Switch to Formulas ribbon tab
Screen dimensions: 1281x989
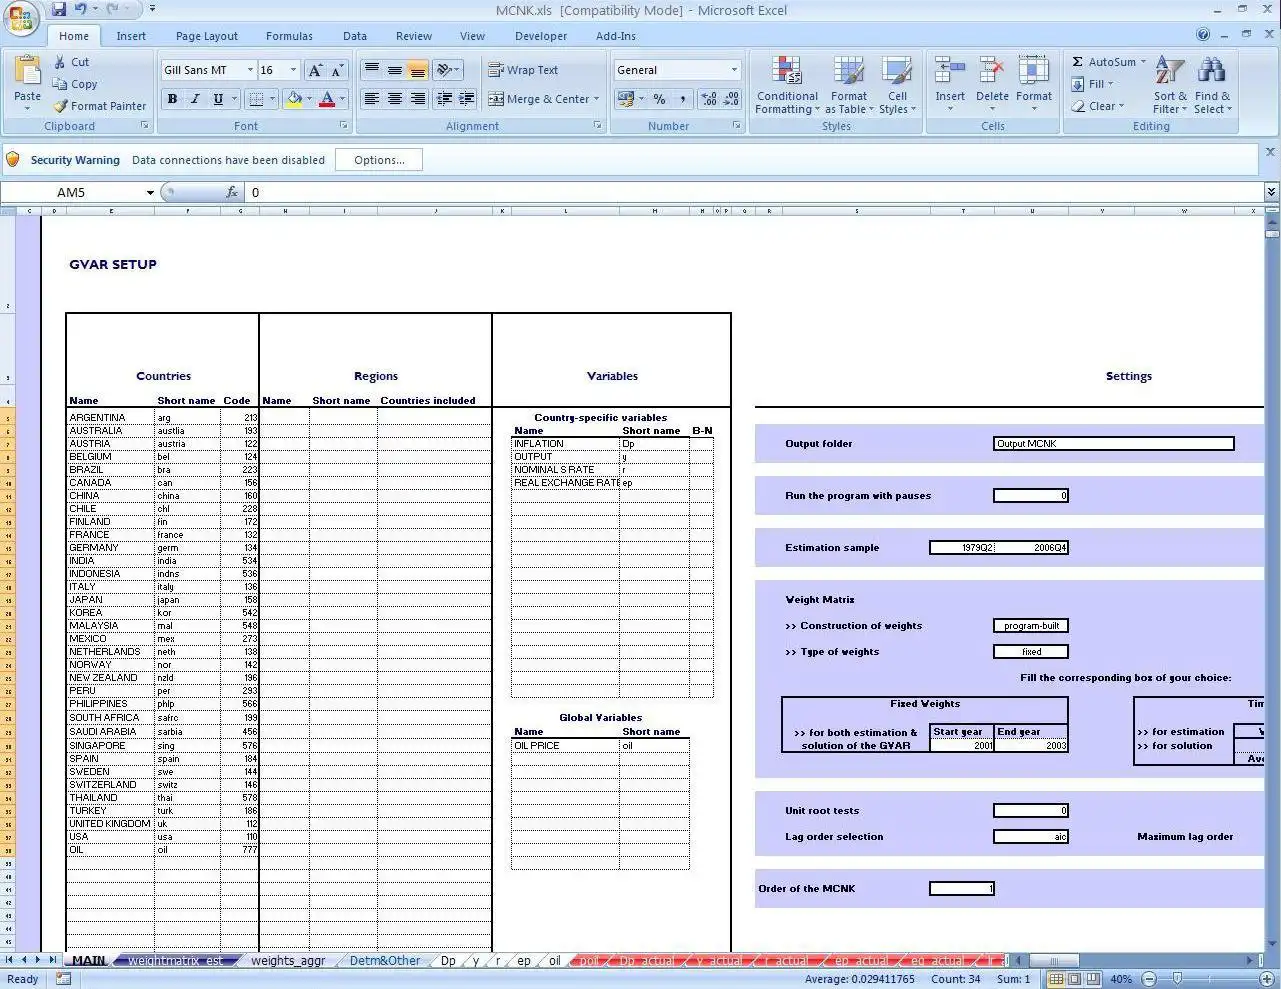289,36
